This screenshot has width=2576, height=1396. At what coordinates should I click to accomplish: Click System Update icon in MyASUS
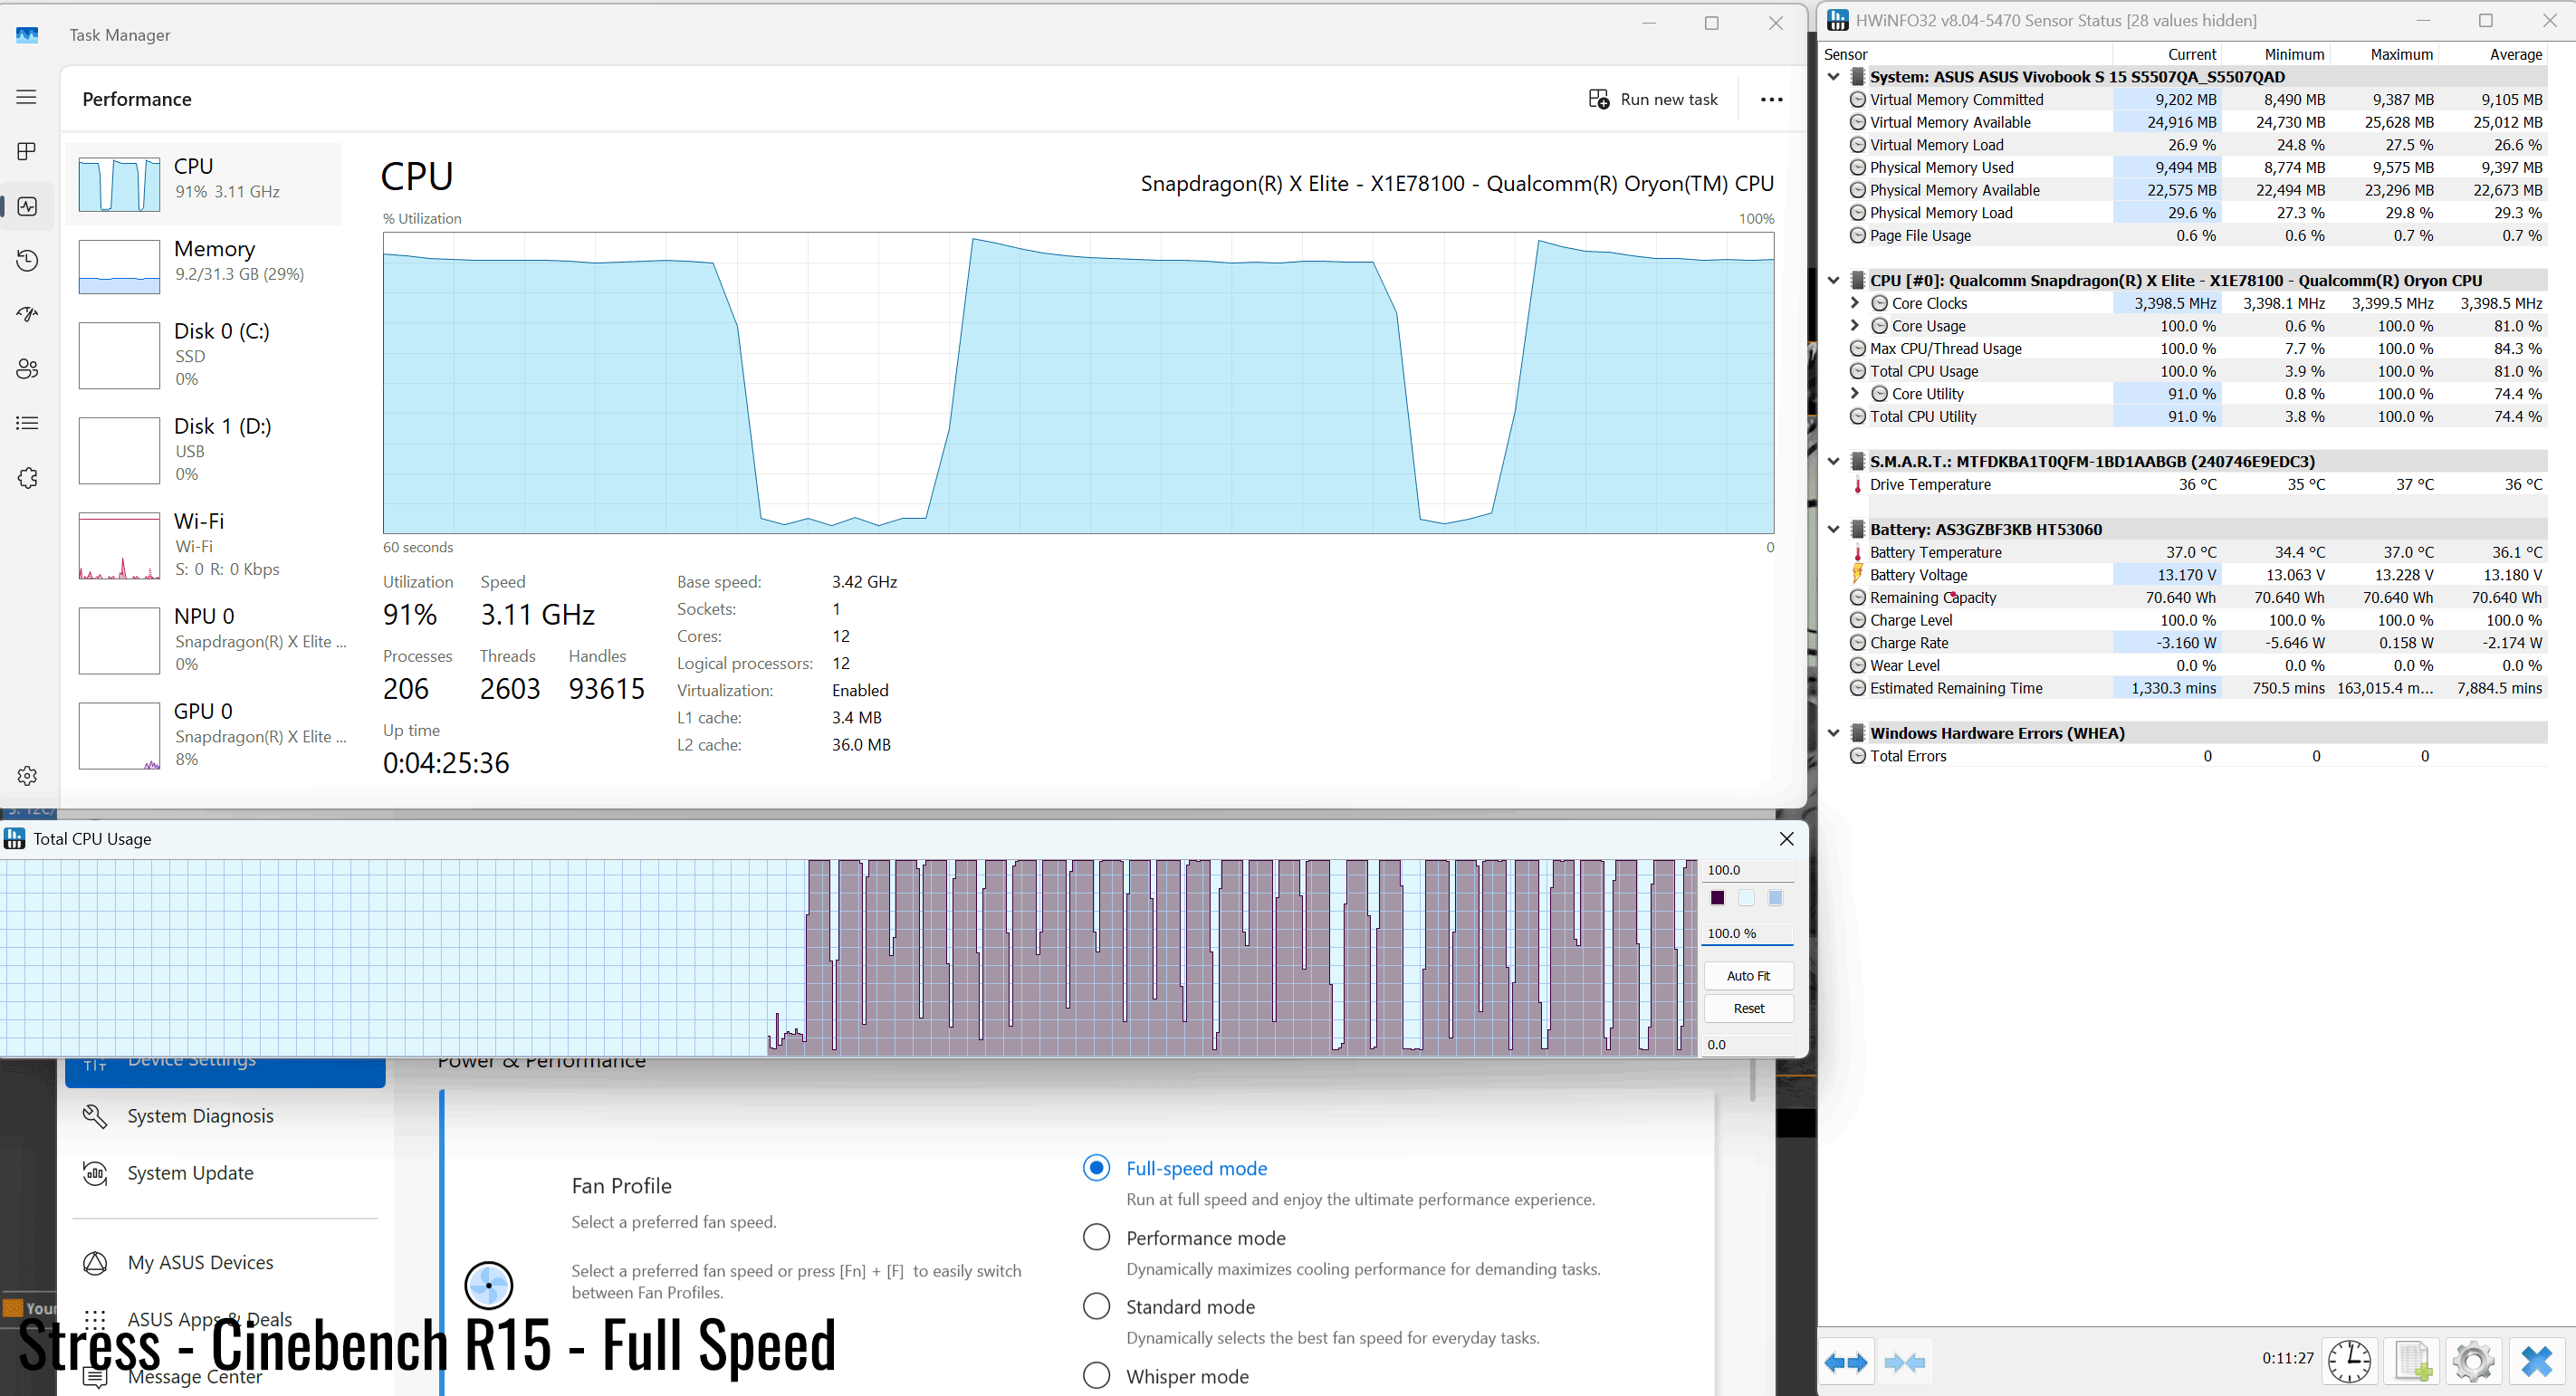(x=95, y=1173)
